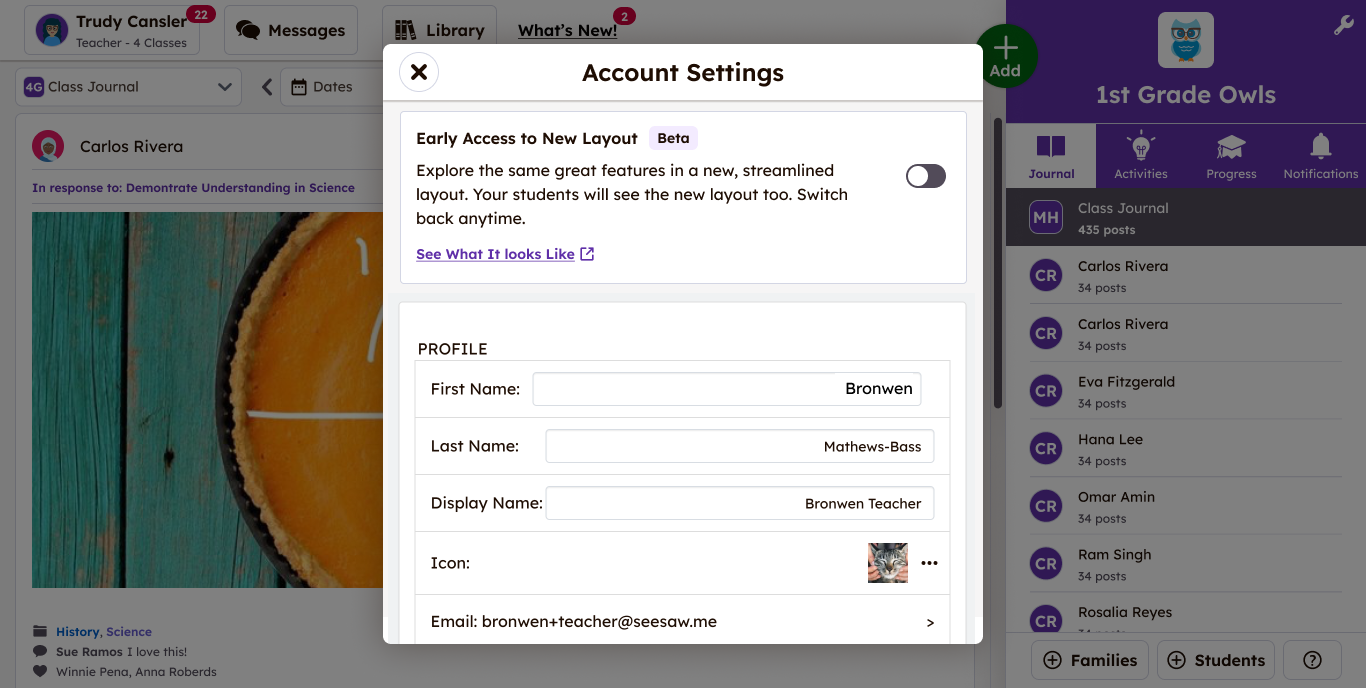Open the icon options three-dot menu

click(929, 563)
